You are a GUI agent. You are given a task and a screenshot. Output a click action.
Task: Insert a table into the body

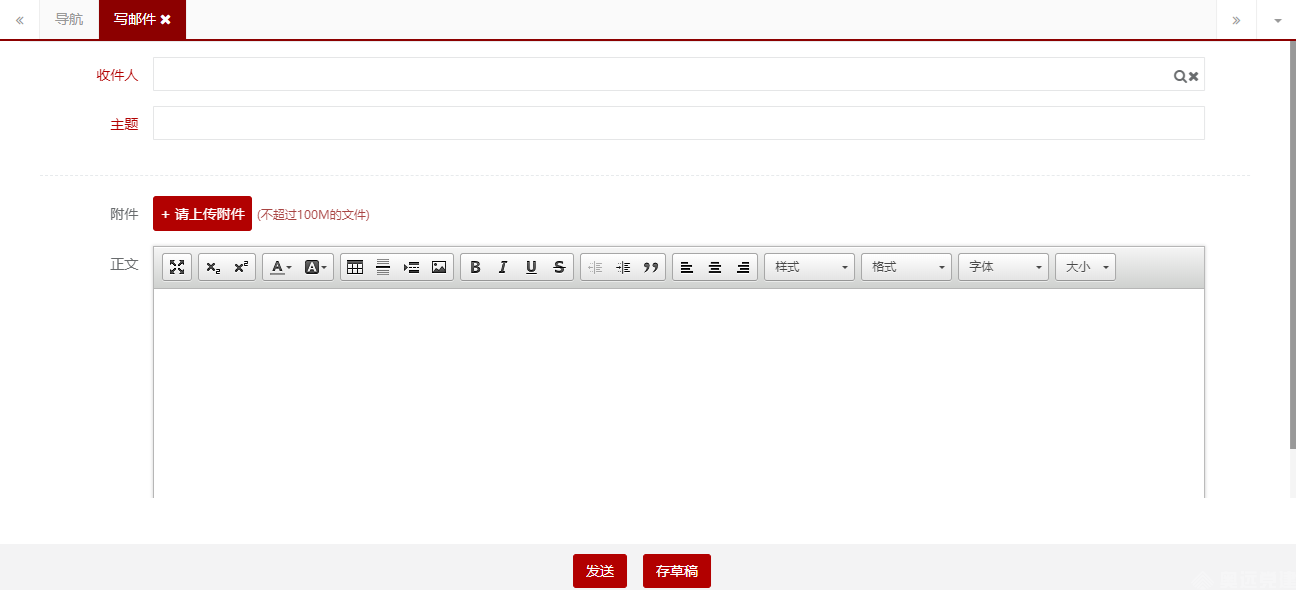pyautogui.click(x=355, y=267)
